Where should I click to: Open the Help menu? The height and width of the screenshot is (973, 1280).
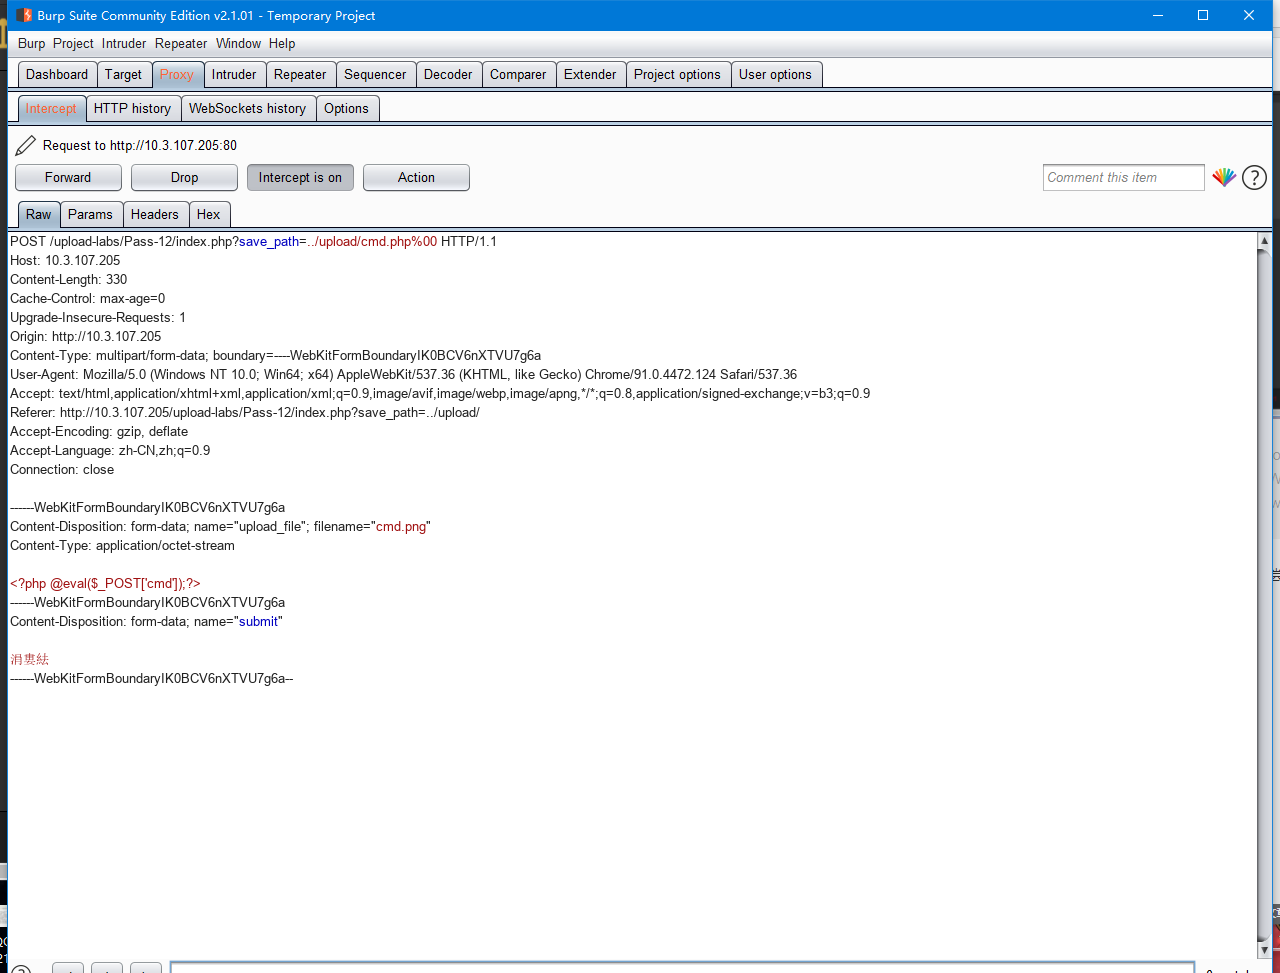click(x=282, y=43)
